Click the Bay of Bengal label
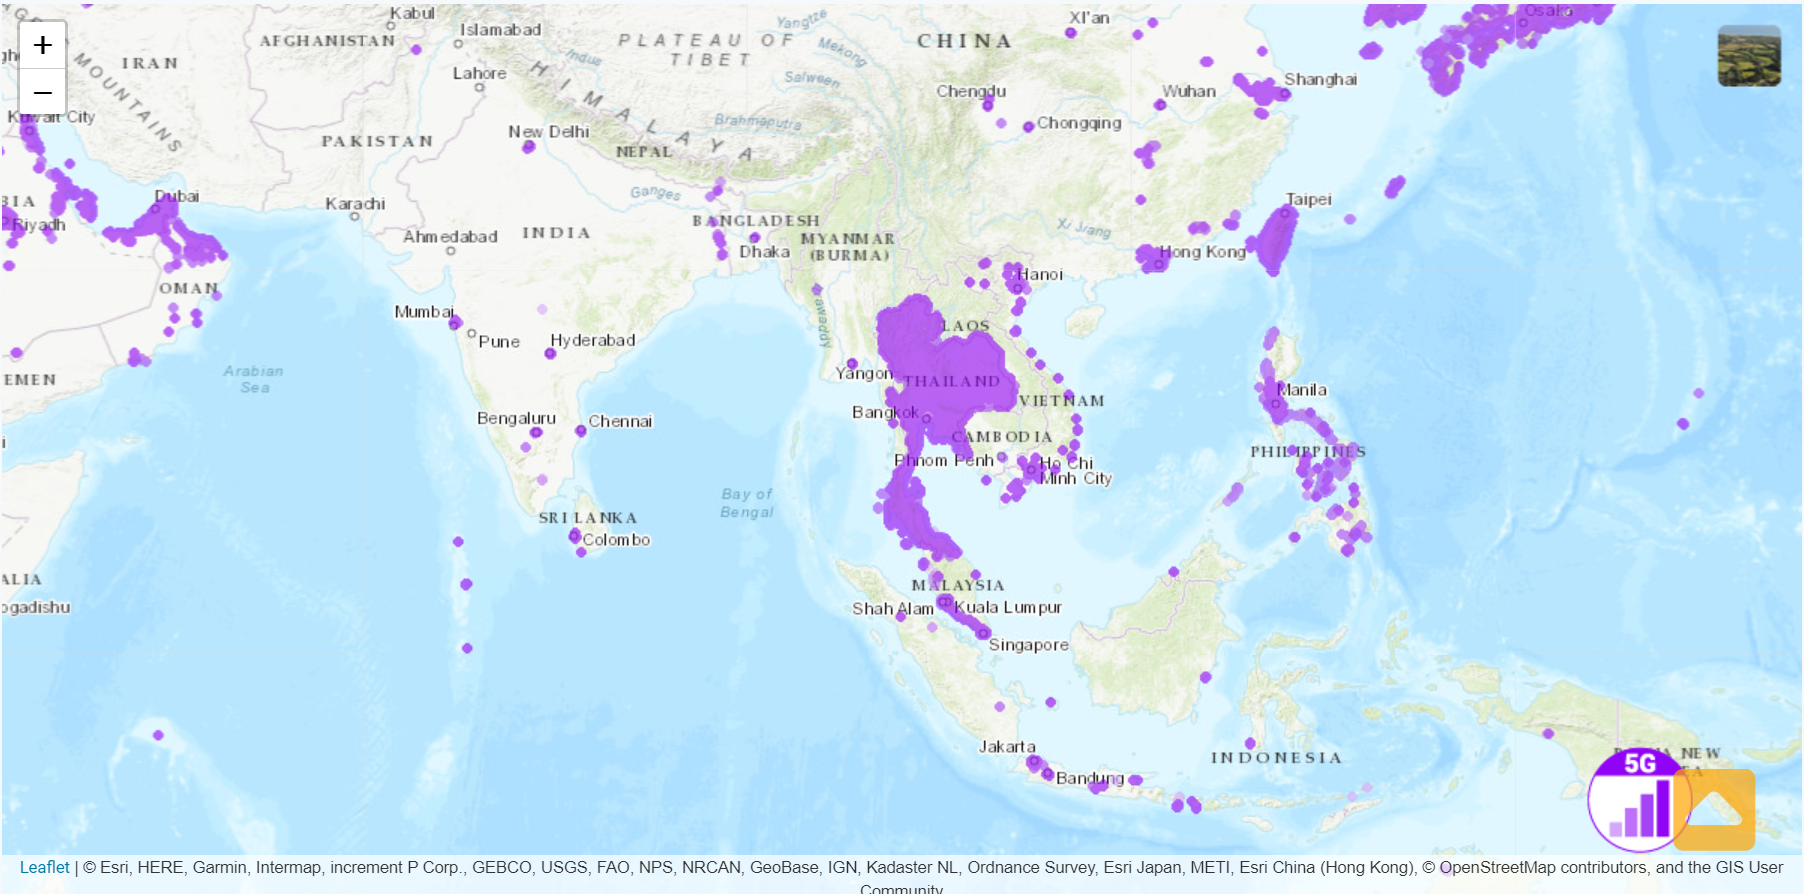This screenshot has width=1804, height=894. (x=747, y=503)
